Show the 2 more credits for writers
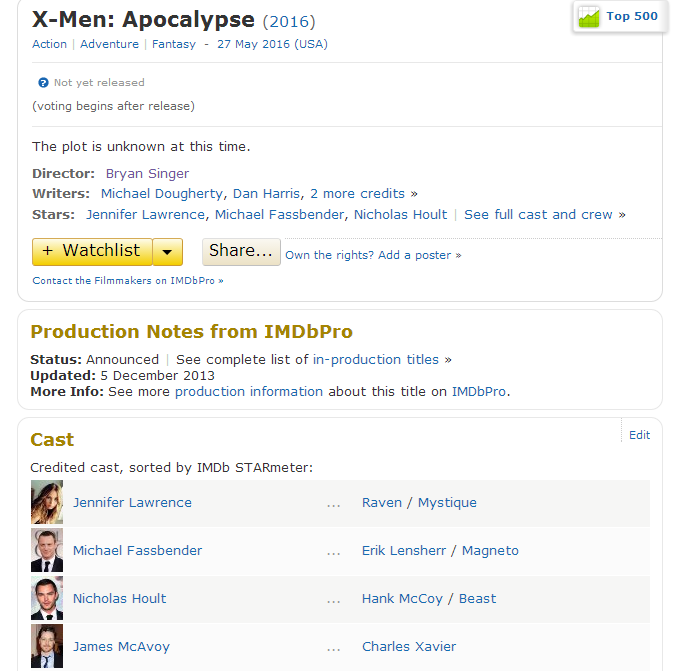Screen dimensions: 674x671 pyautogui.click(x=357, y=194)
